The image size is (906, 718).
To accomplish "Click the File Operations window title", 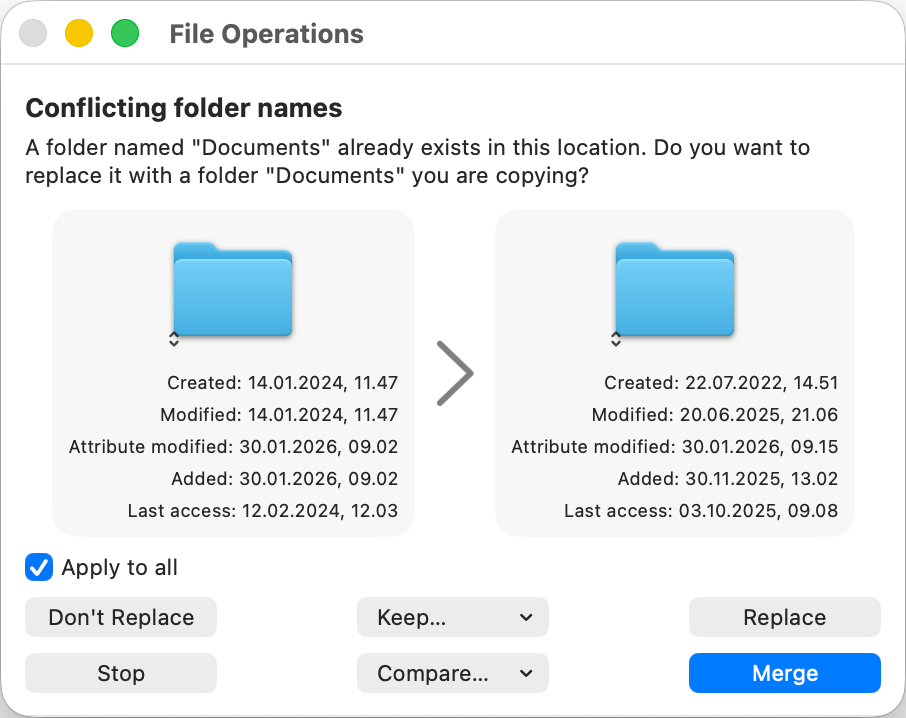I will click(266, 34).
